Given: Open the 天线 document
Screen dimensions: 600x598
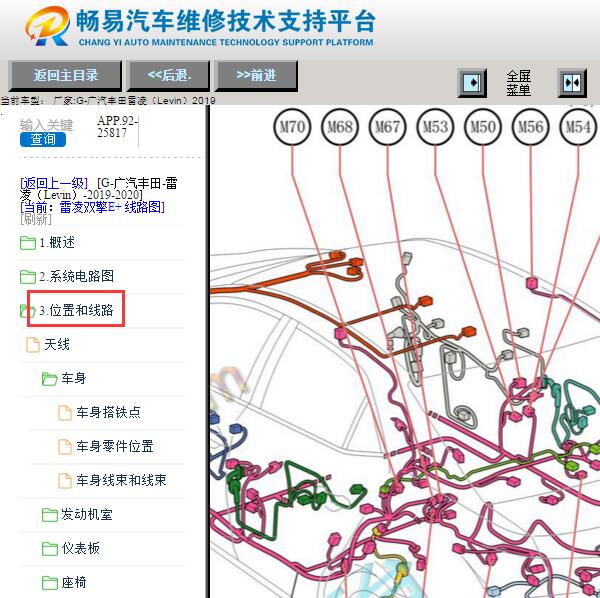Looking at the screenshot, I should 57,344.
